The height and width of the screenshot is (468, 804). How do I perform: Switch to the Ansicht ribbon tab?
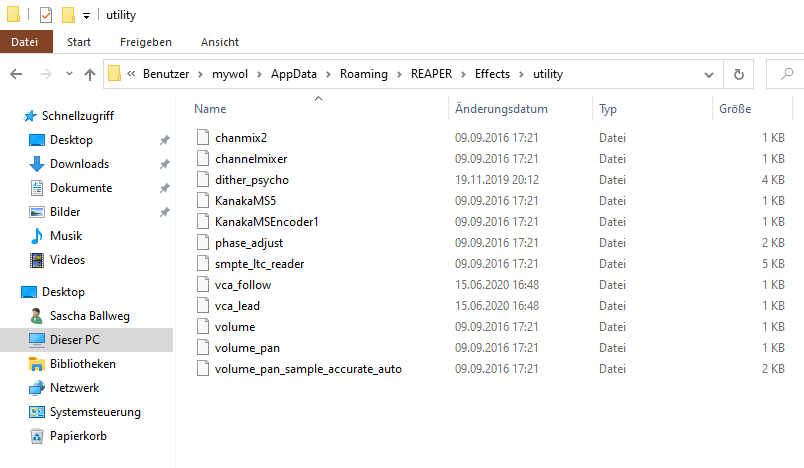(x=219, y=42)
